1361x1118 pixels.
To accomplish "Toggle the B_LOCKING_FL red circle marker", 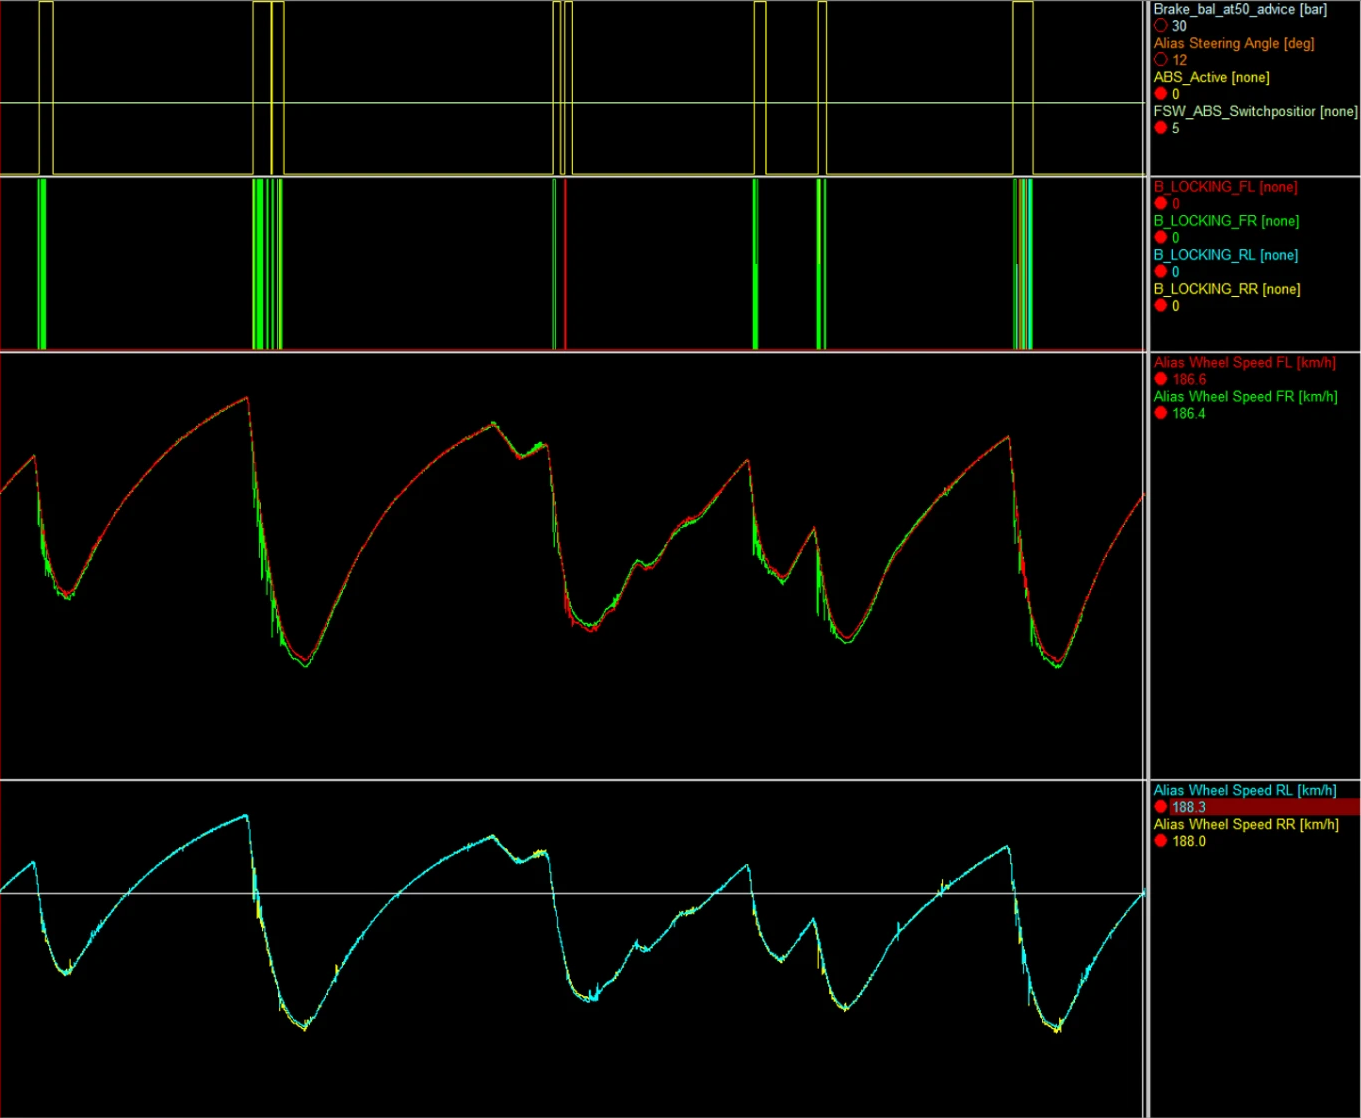I will click(1160, 204).
